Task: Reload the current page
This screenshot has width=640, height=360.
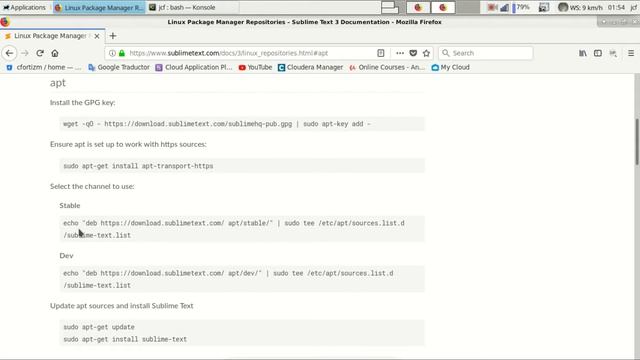Action: coord(40,53)
